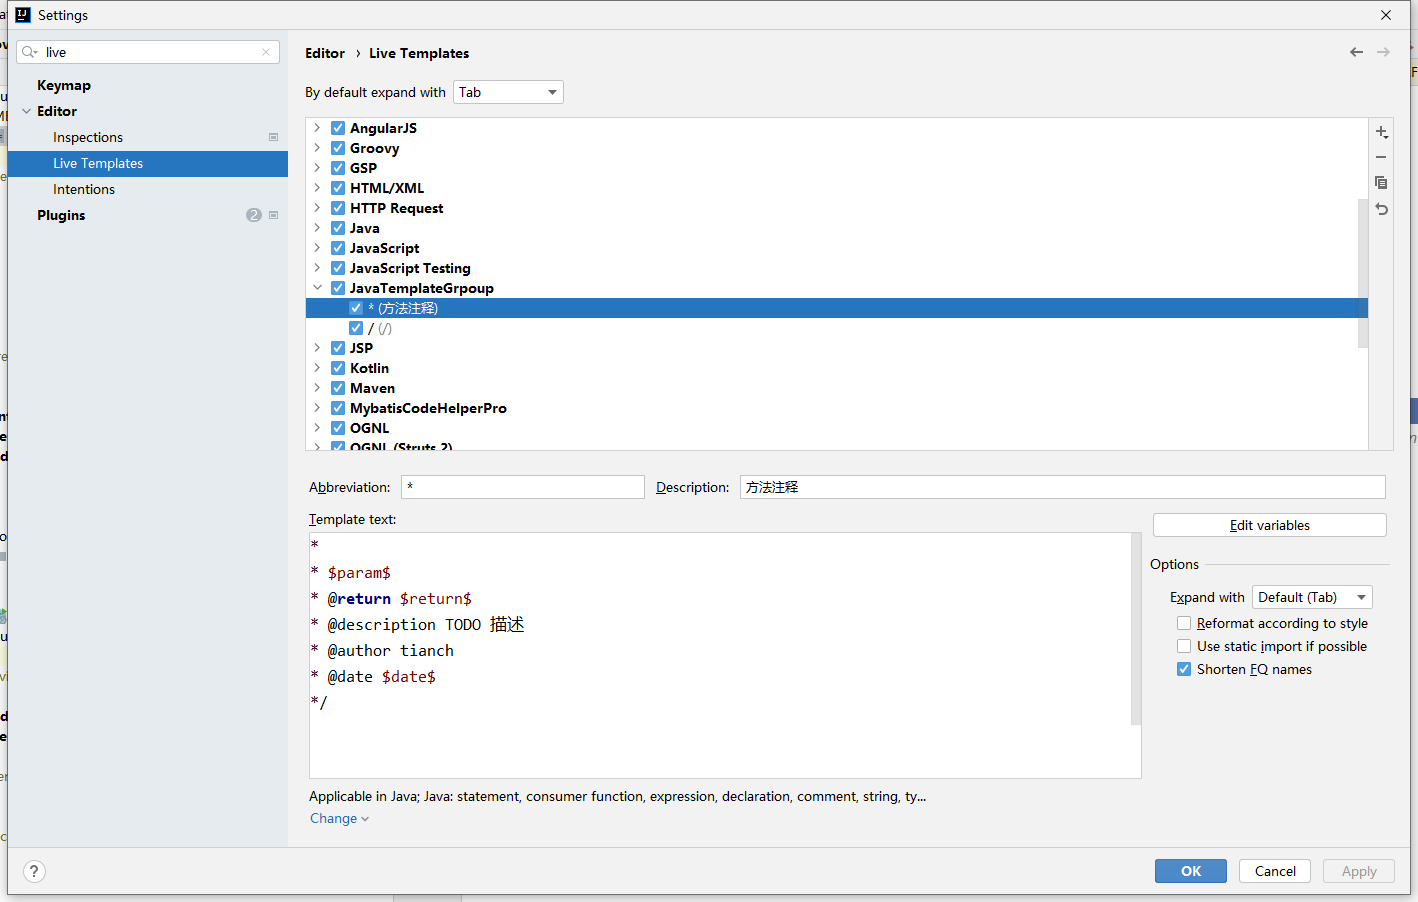Viewport: 1418px width, 902px height.
Task: Click the search magnifier icon
Action: click(x=29, y=52)
